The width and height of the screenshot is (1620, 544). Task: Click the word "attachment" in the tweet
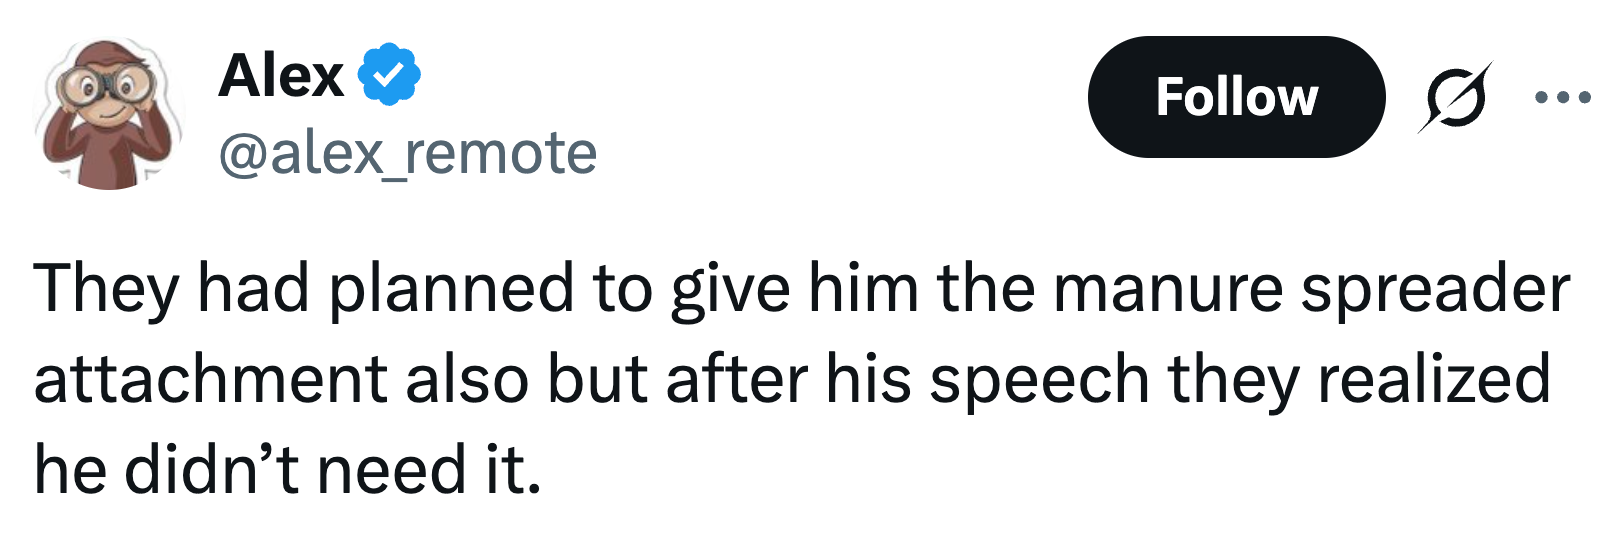click(210, 380)
